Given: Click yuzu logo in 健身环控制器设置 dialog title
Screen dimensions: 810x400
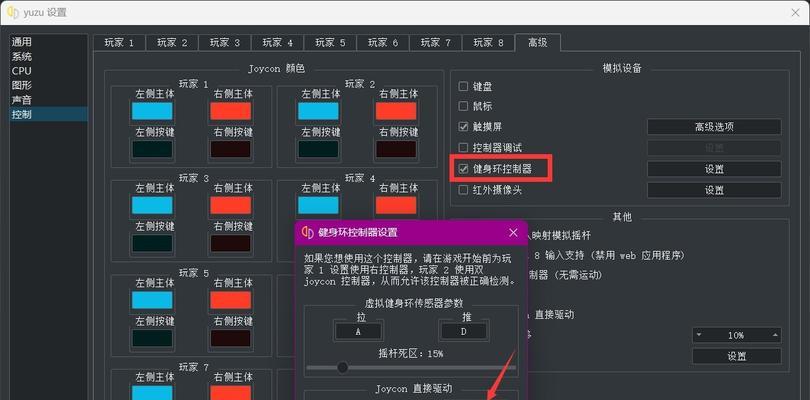Looking at the screenshot, I should coord(307,233).
